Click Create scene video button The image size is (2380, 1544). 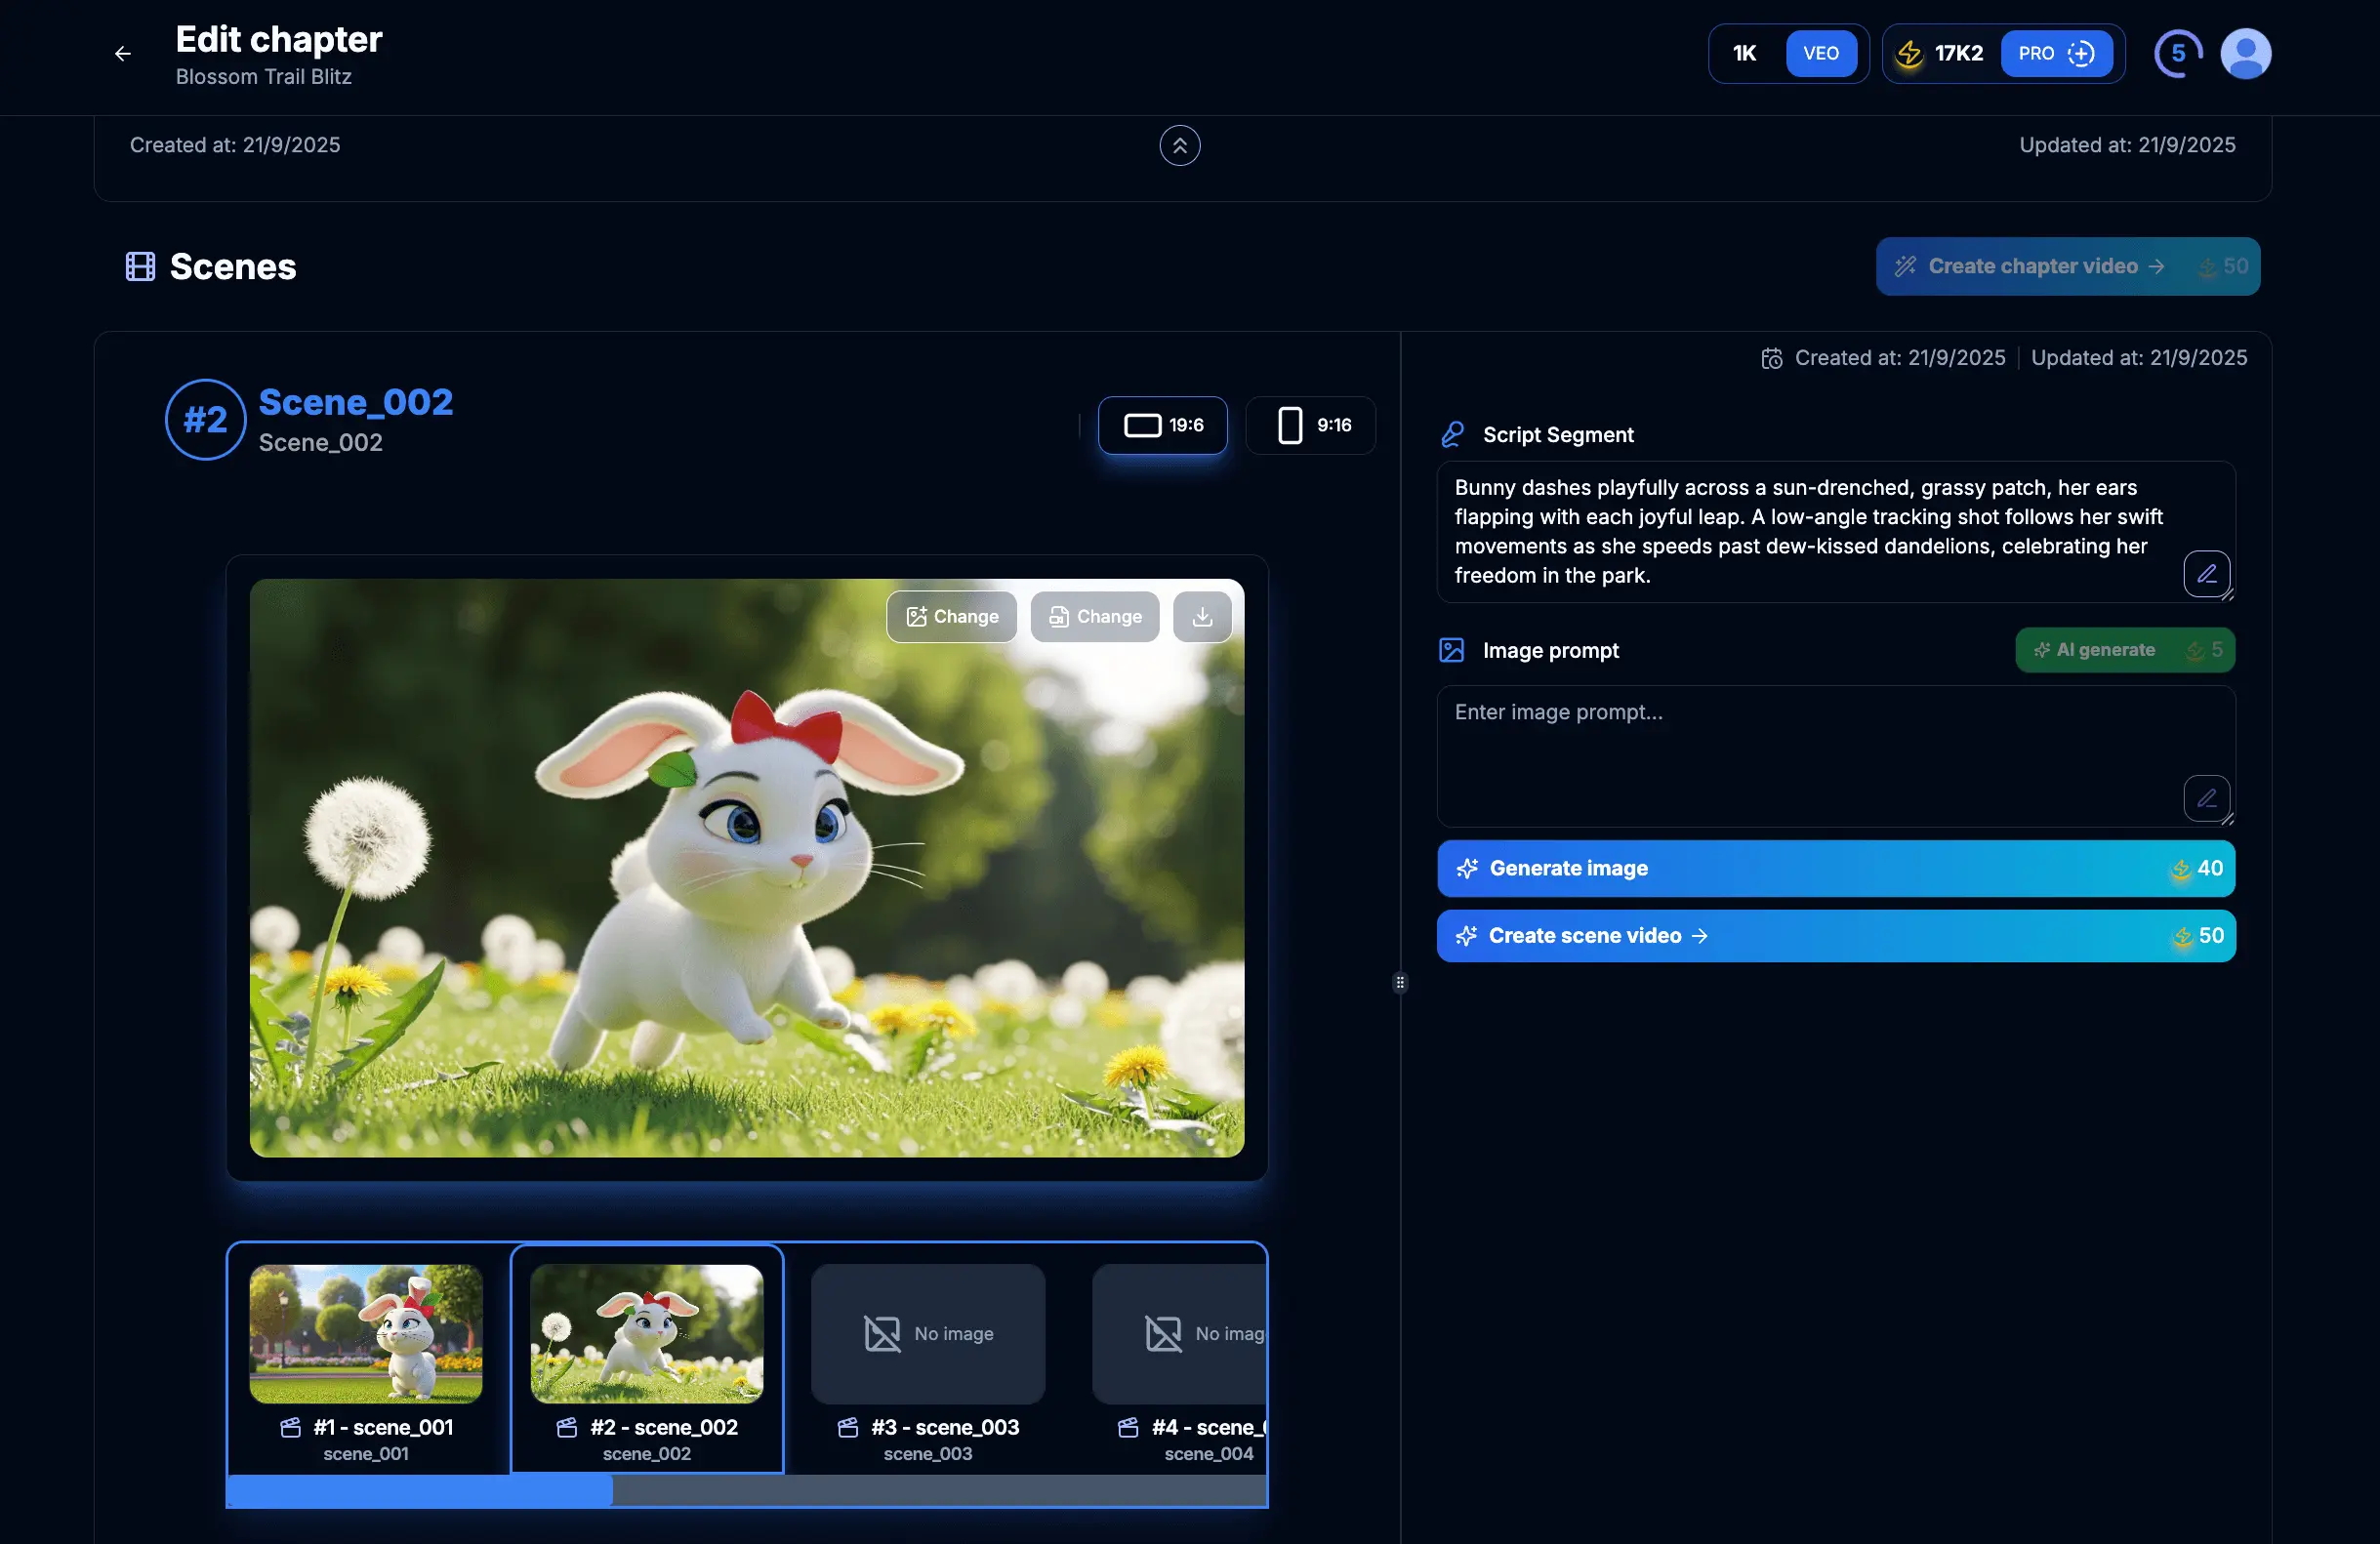(x=1835, y=936)
